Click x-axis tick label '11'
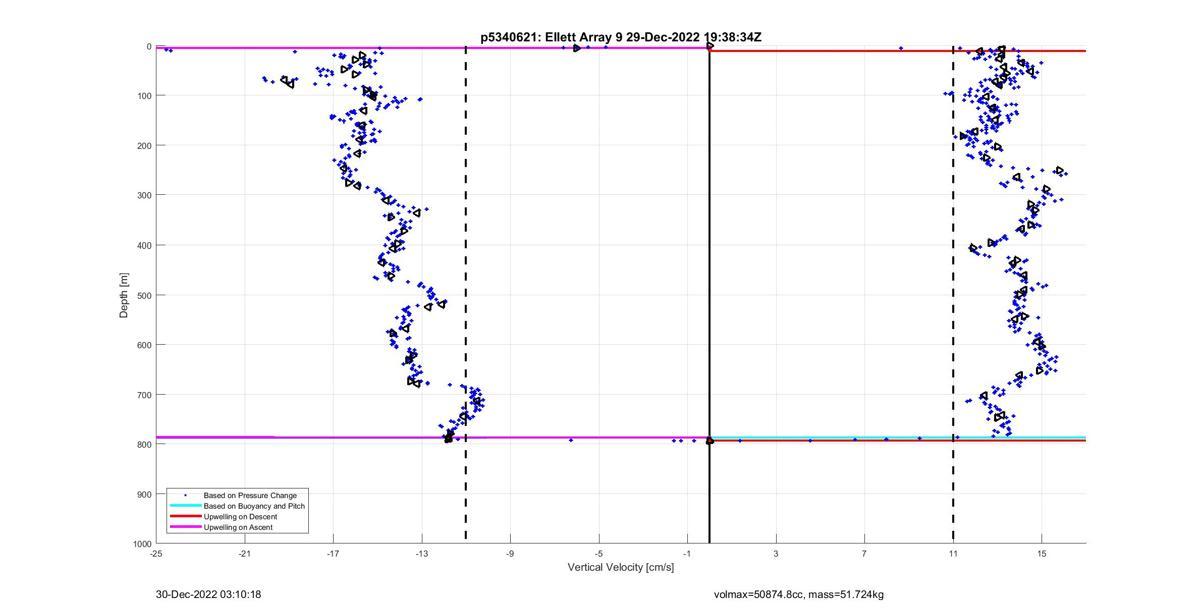Viewport: 1200px width, 611px height. click(x=953, y=553)
